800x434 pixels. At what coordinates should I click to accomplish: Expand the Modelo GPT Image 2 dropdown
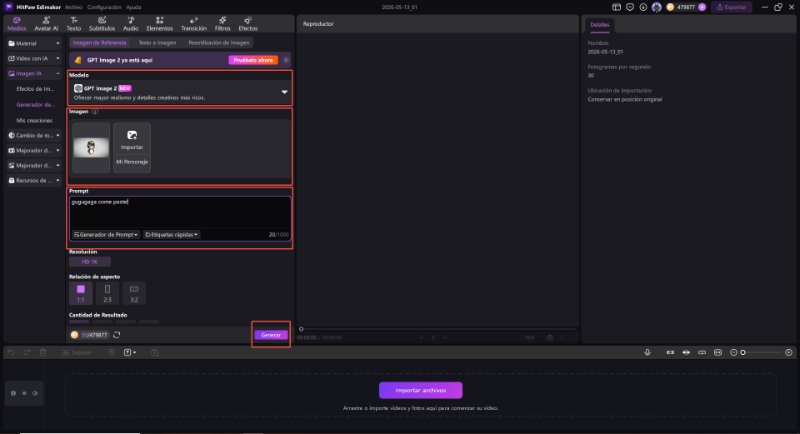coord(284,92)
